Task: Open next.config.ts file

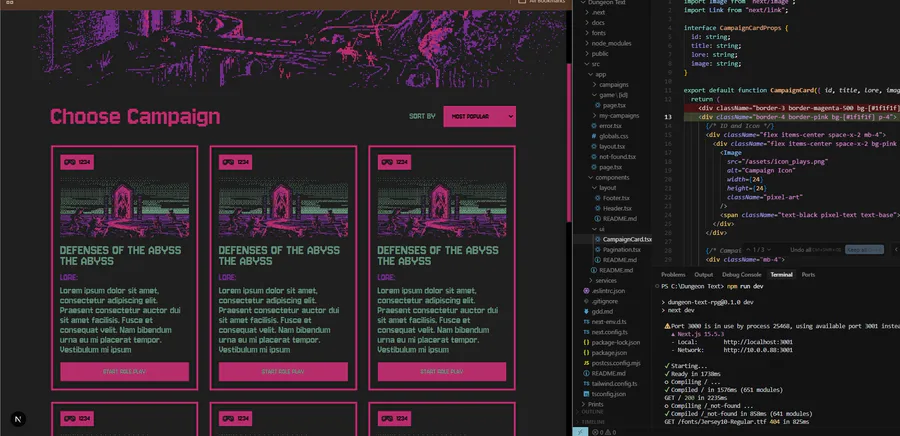Action: click(610, 332)
